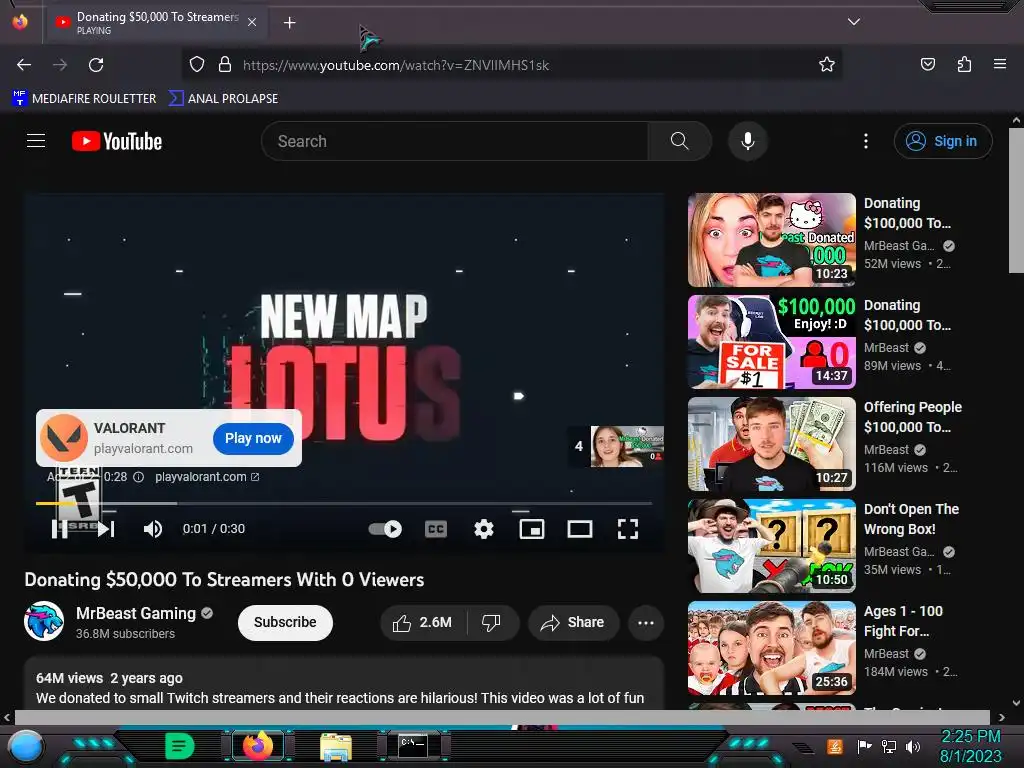Click into the YouTube Search field
Image resolution: width=1024 pixels, height=768 pixels.
[455, 141]
